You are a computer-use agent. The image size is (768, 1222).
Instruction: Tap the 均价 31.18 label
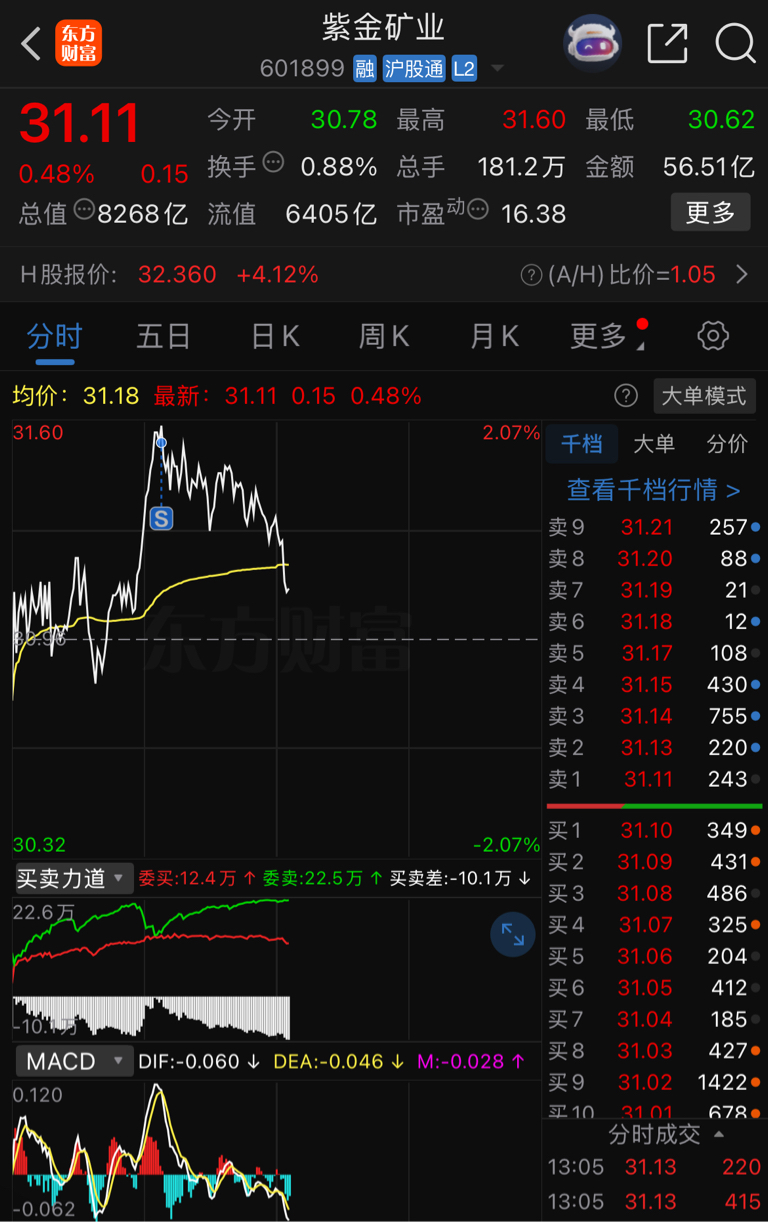pyautogui.click(x=76, y=396)
